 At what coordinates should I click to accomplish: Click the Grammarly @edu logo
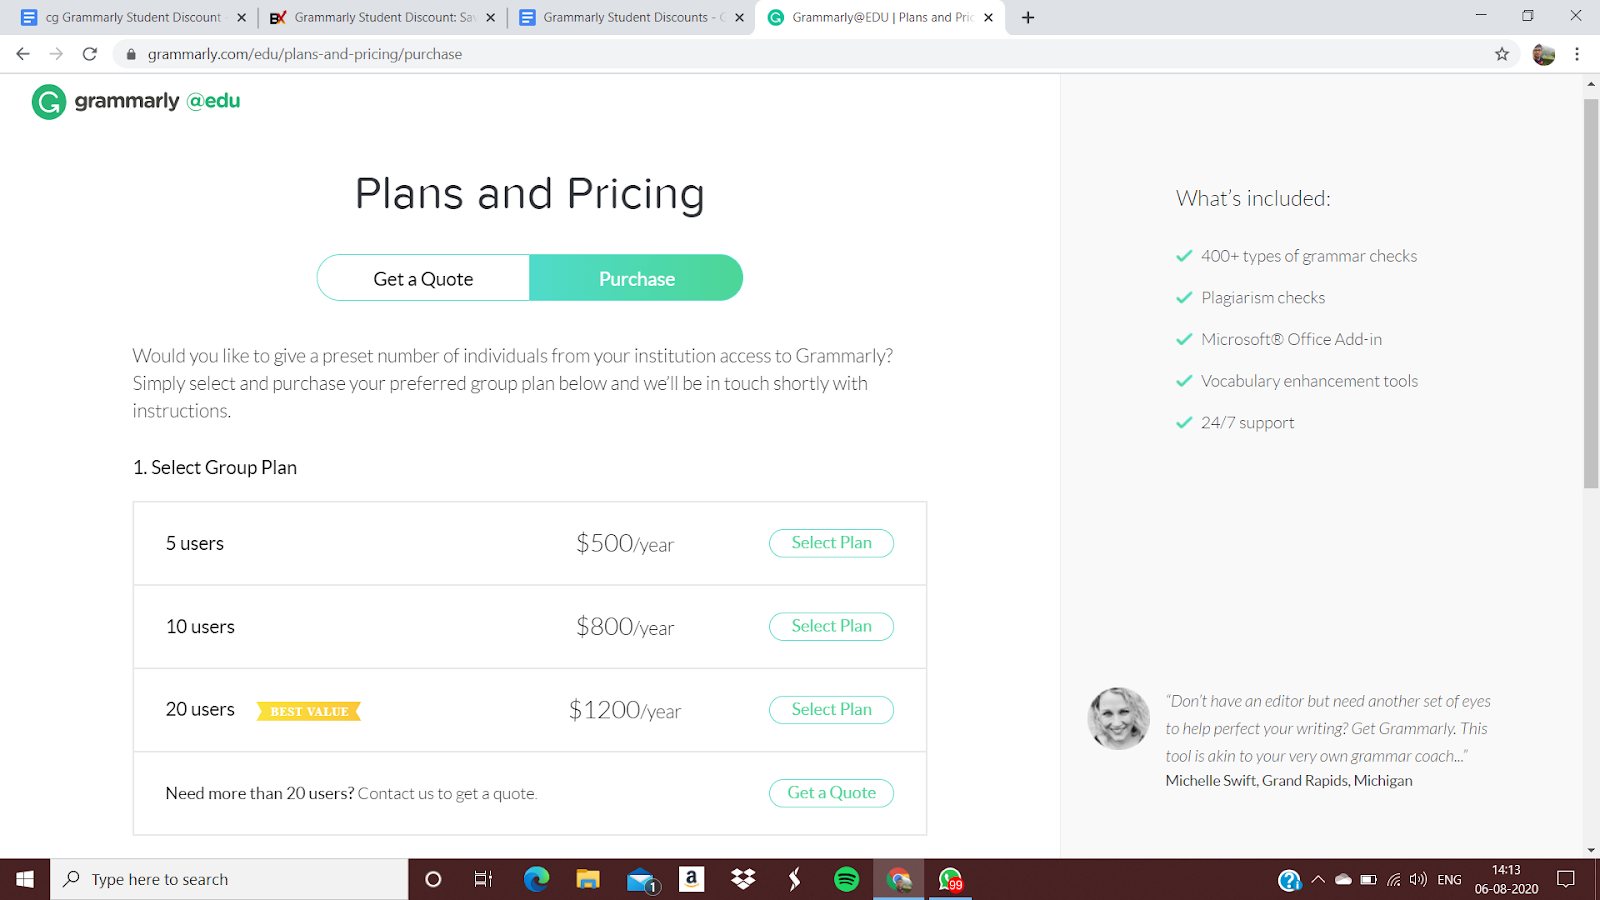coord(135,101)
